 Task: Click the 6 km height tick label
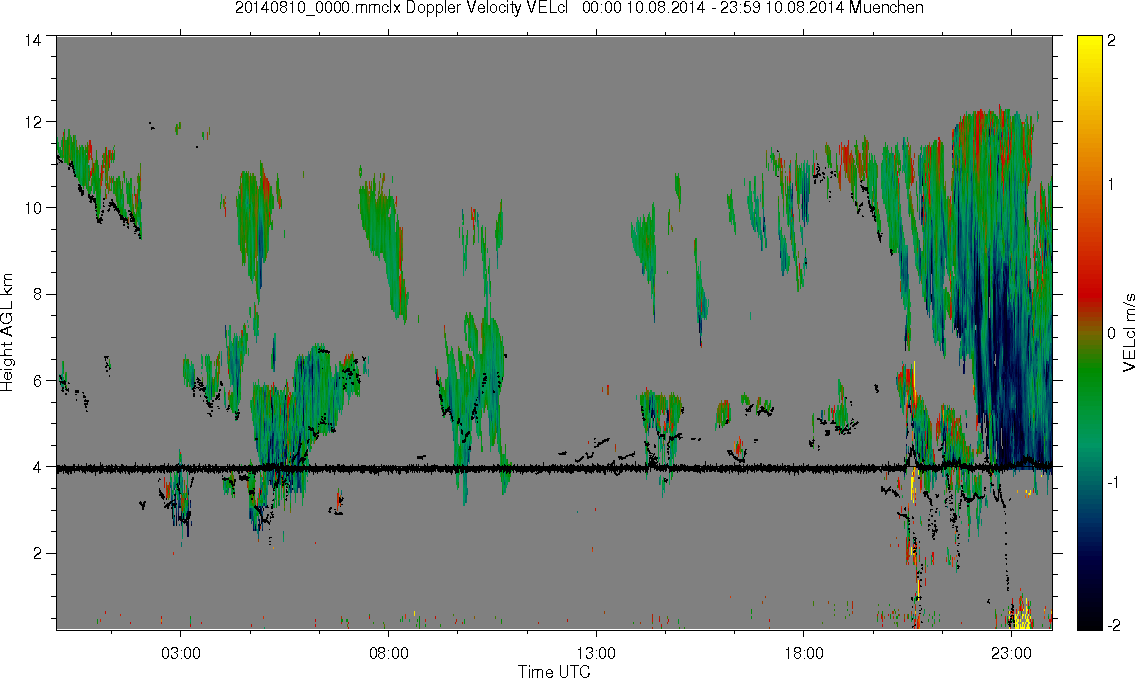coord(37,381)
